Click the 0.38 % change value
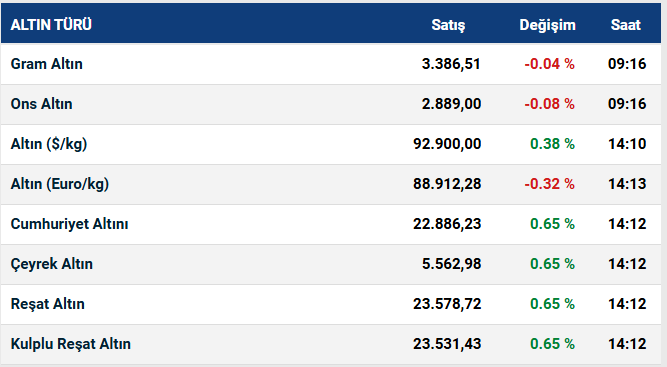The image size is (667, 367). 552,144
